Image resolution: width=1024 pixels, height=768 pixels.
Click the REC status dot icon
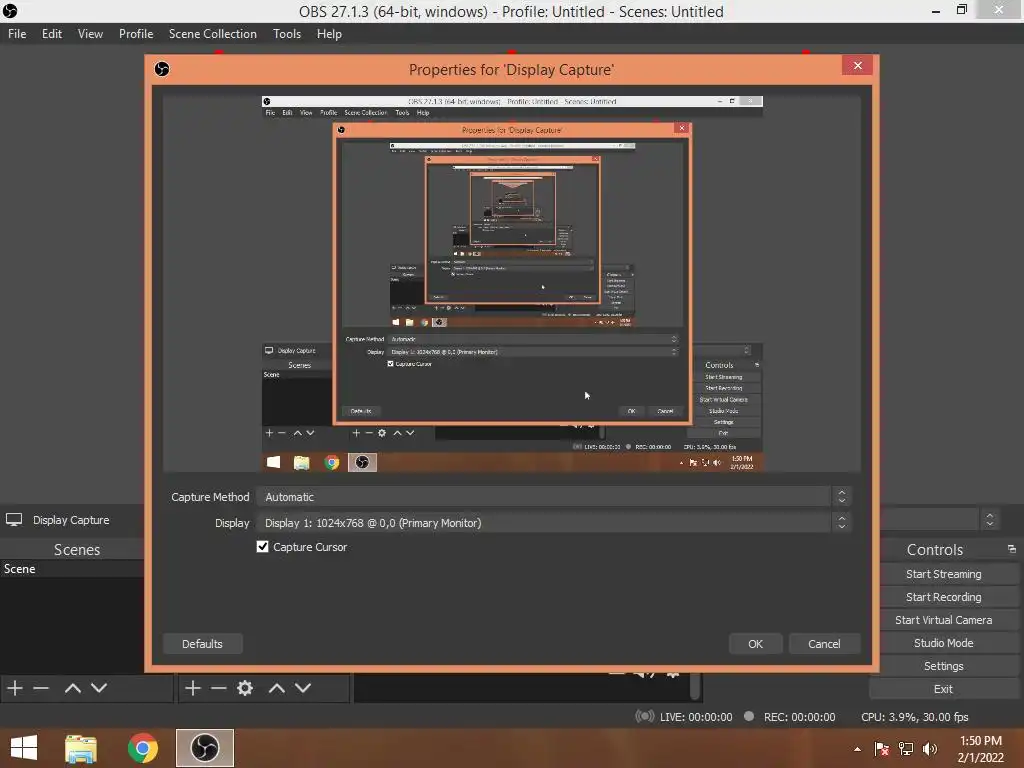pos(749,716)
